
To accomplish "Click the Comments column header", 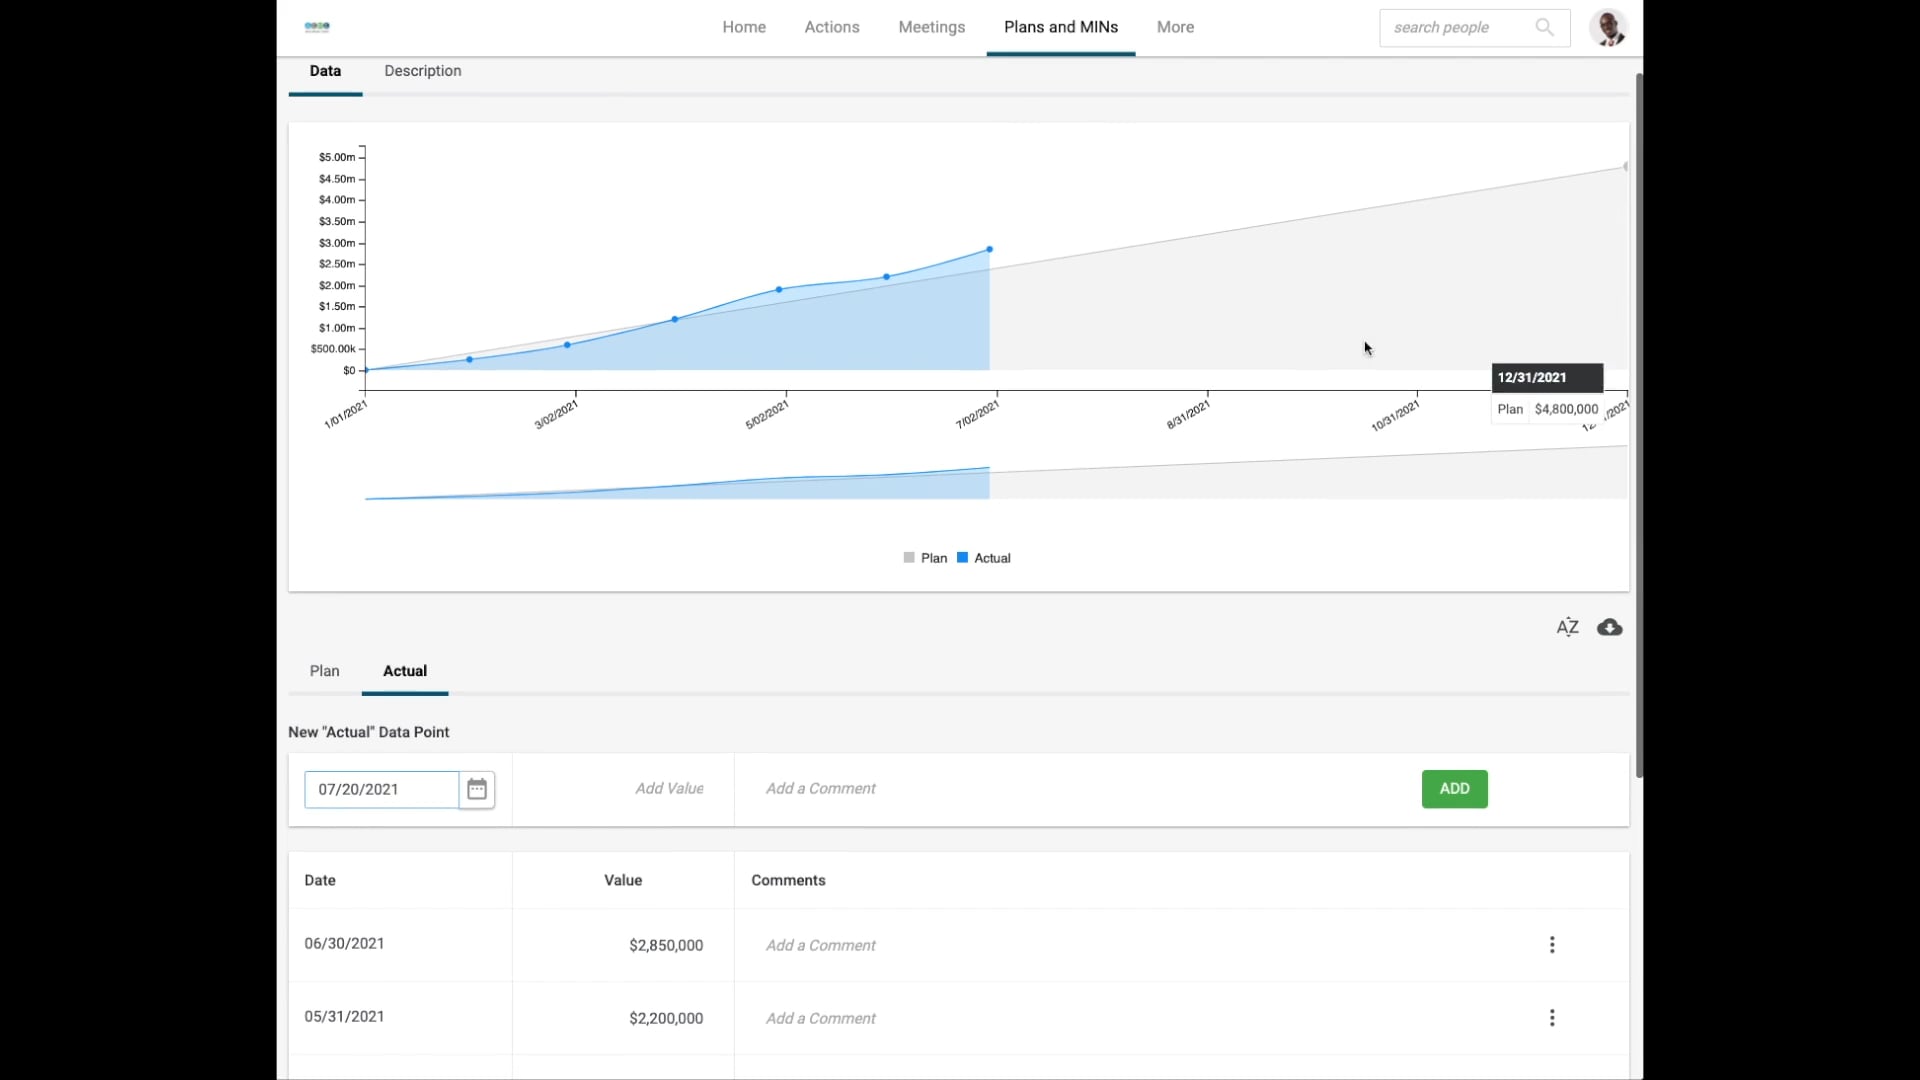I will 788,880.
